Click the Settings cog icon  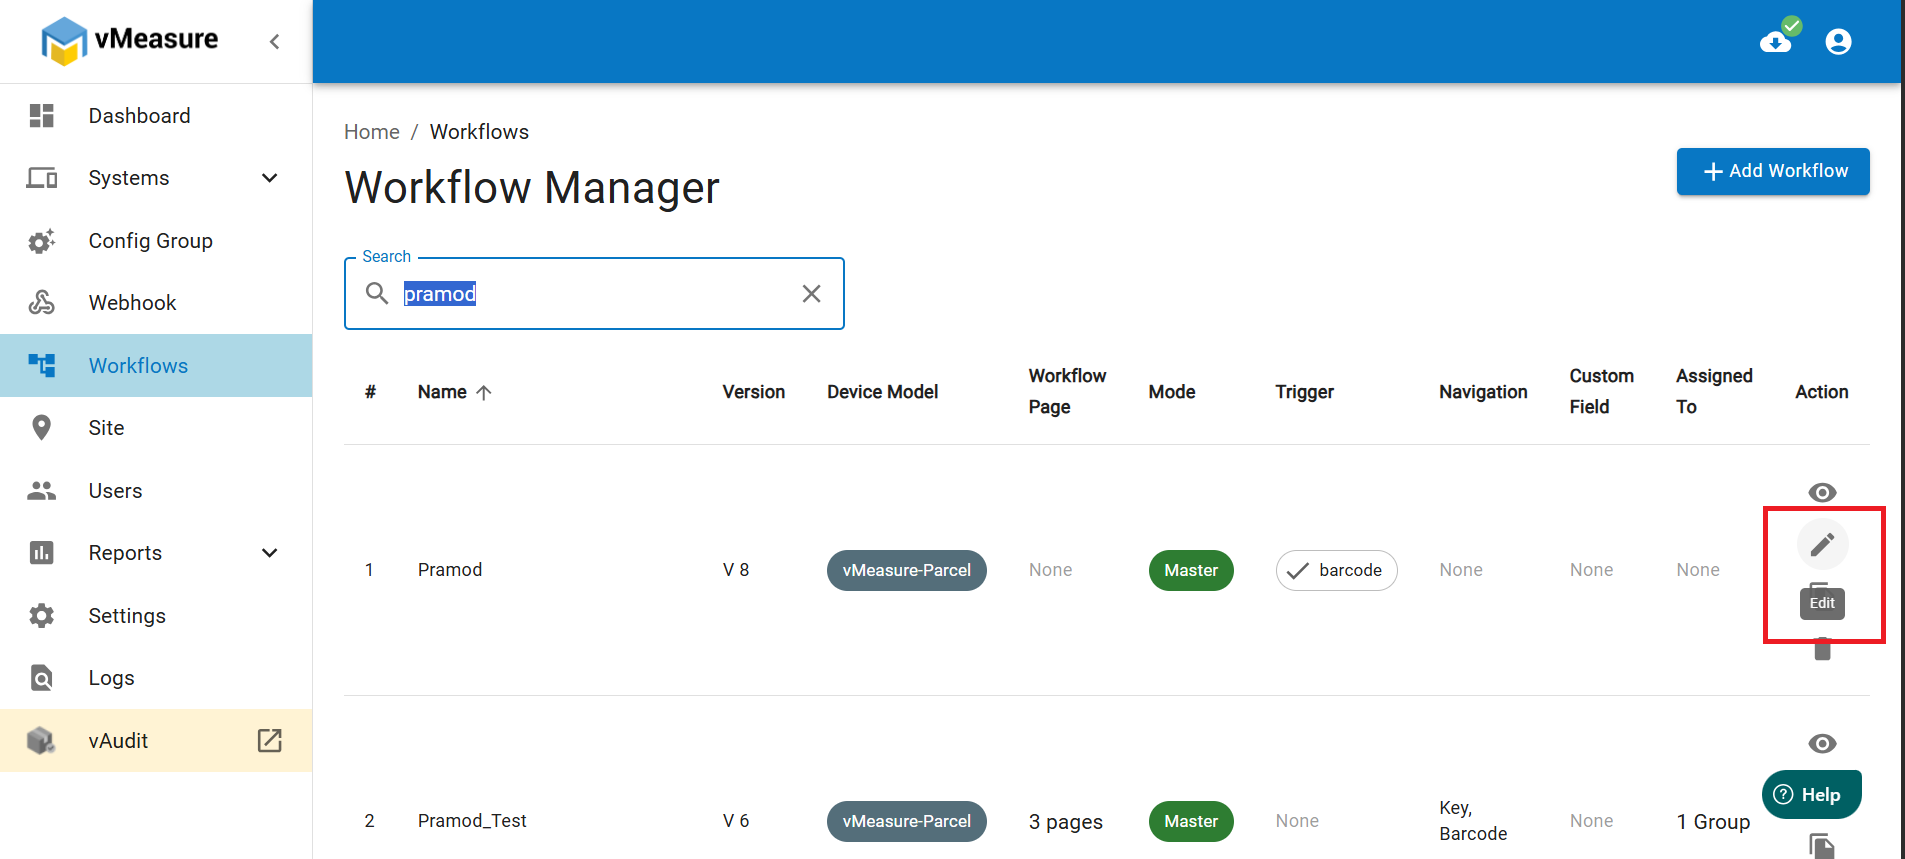pos(41,616)
